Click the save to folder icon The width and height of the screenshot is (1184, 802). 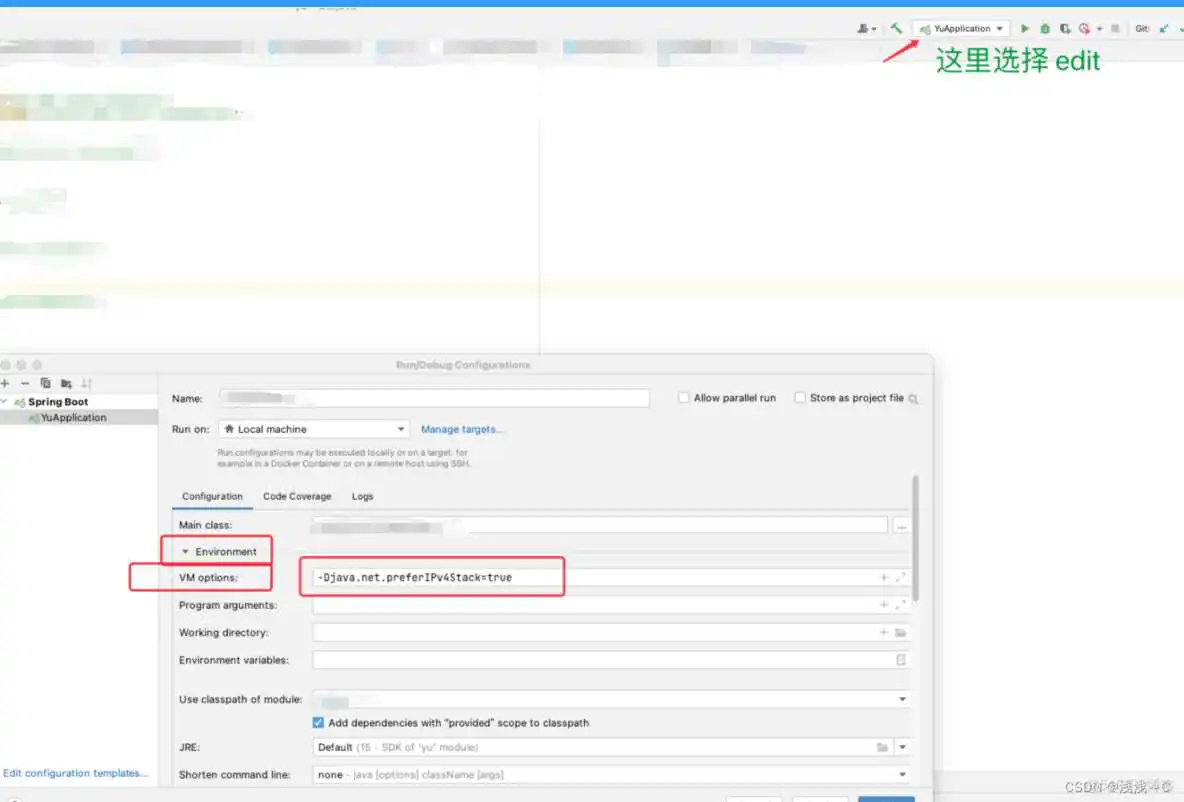[66, 384]
